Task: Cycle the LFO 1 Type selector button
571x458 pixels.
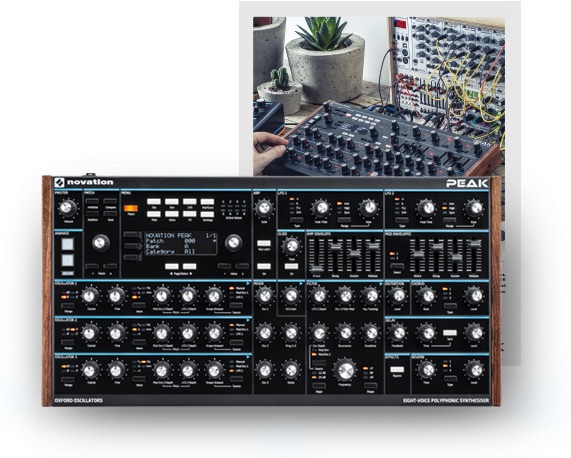Action: point(296,220)
